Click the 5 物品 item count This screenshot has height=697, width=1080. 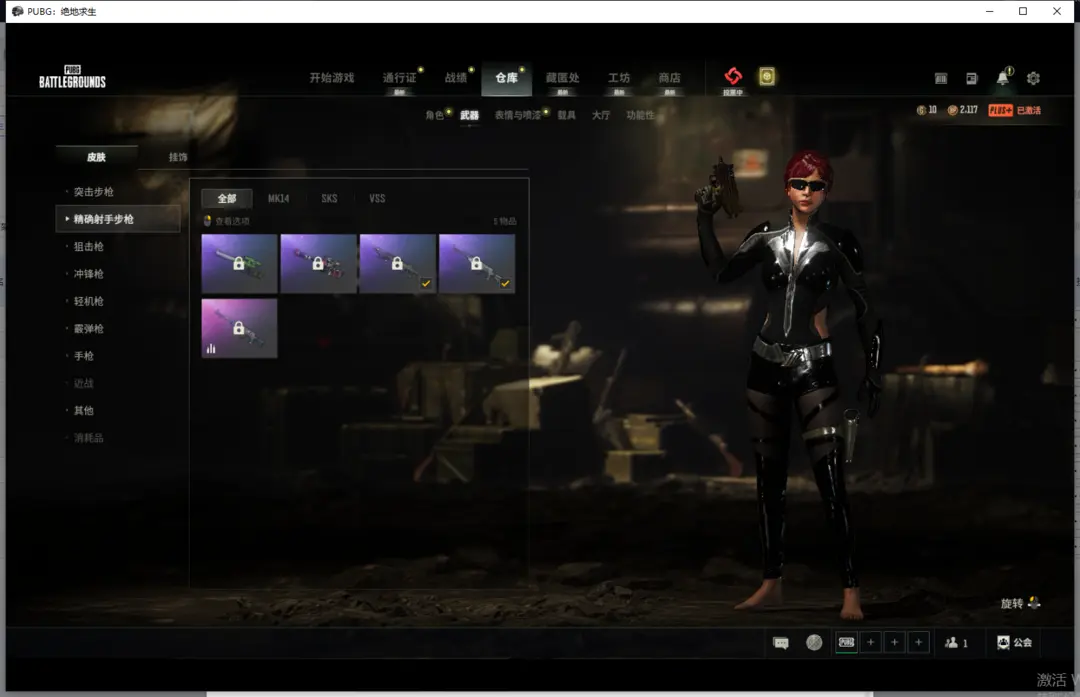click(x=505, y=221)
